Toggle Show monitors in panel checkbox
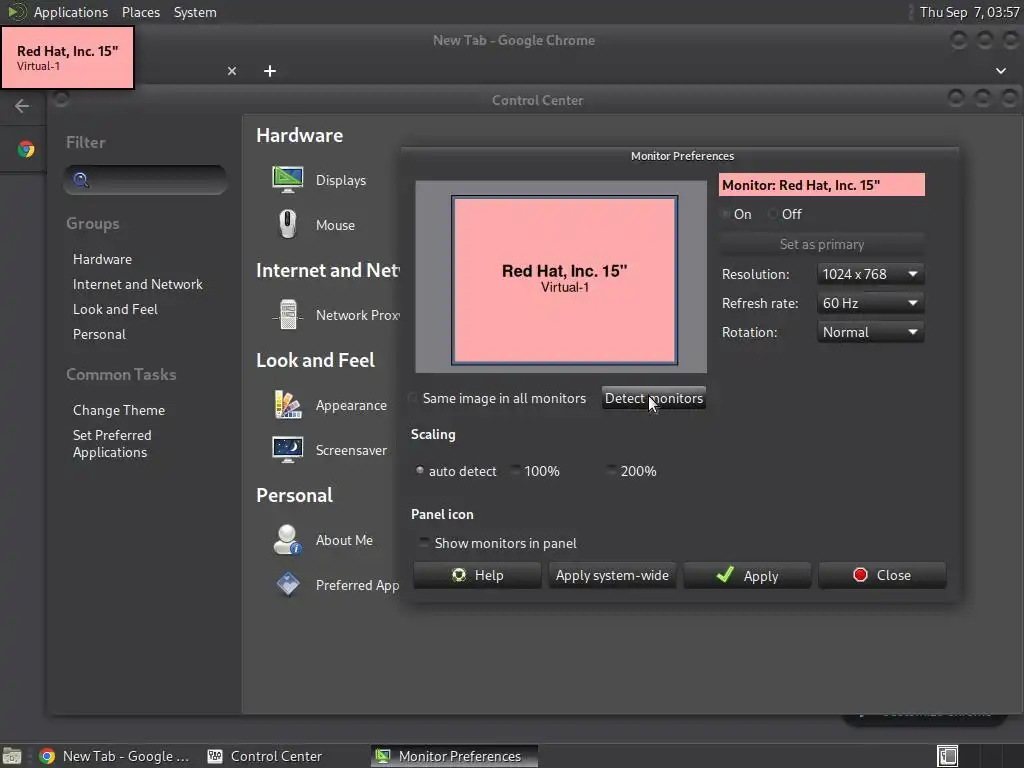The image size is (1024, 768). tap(424, 543)
